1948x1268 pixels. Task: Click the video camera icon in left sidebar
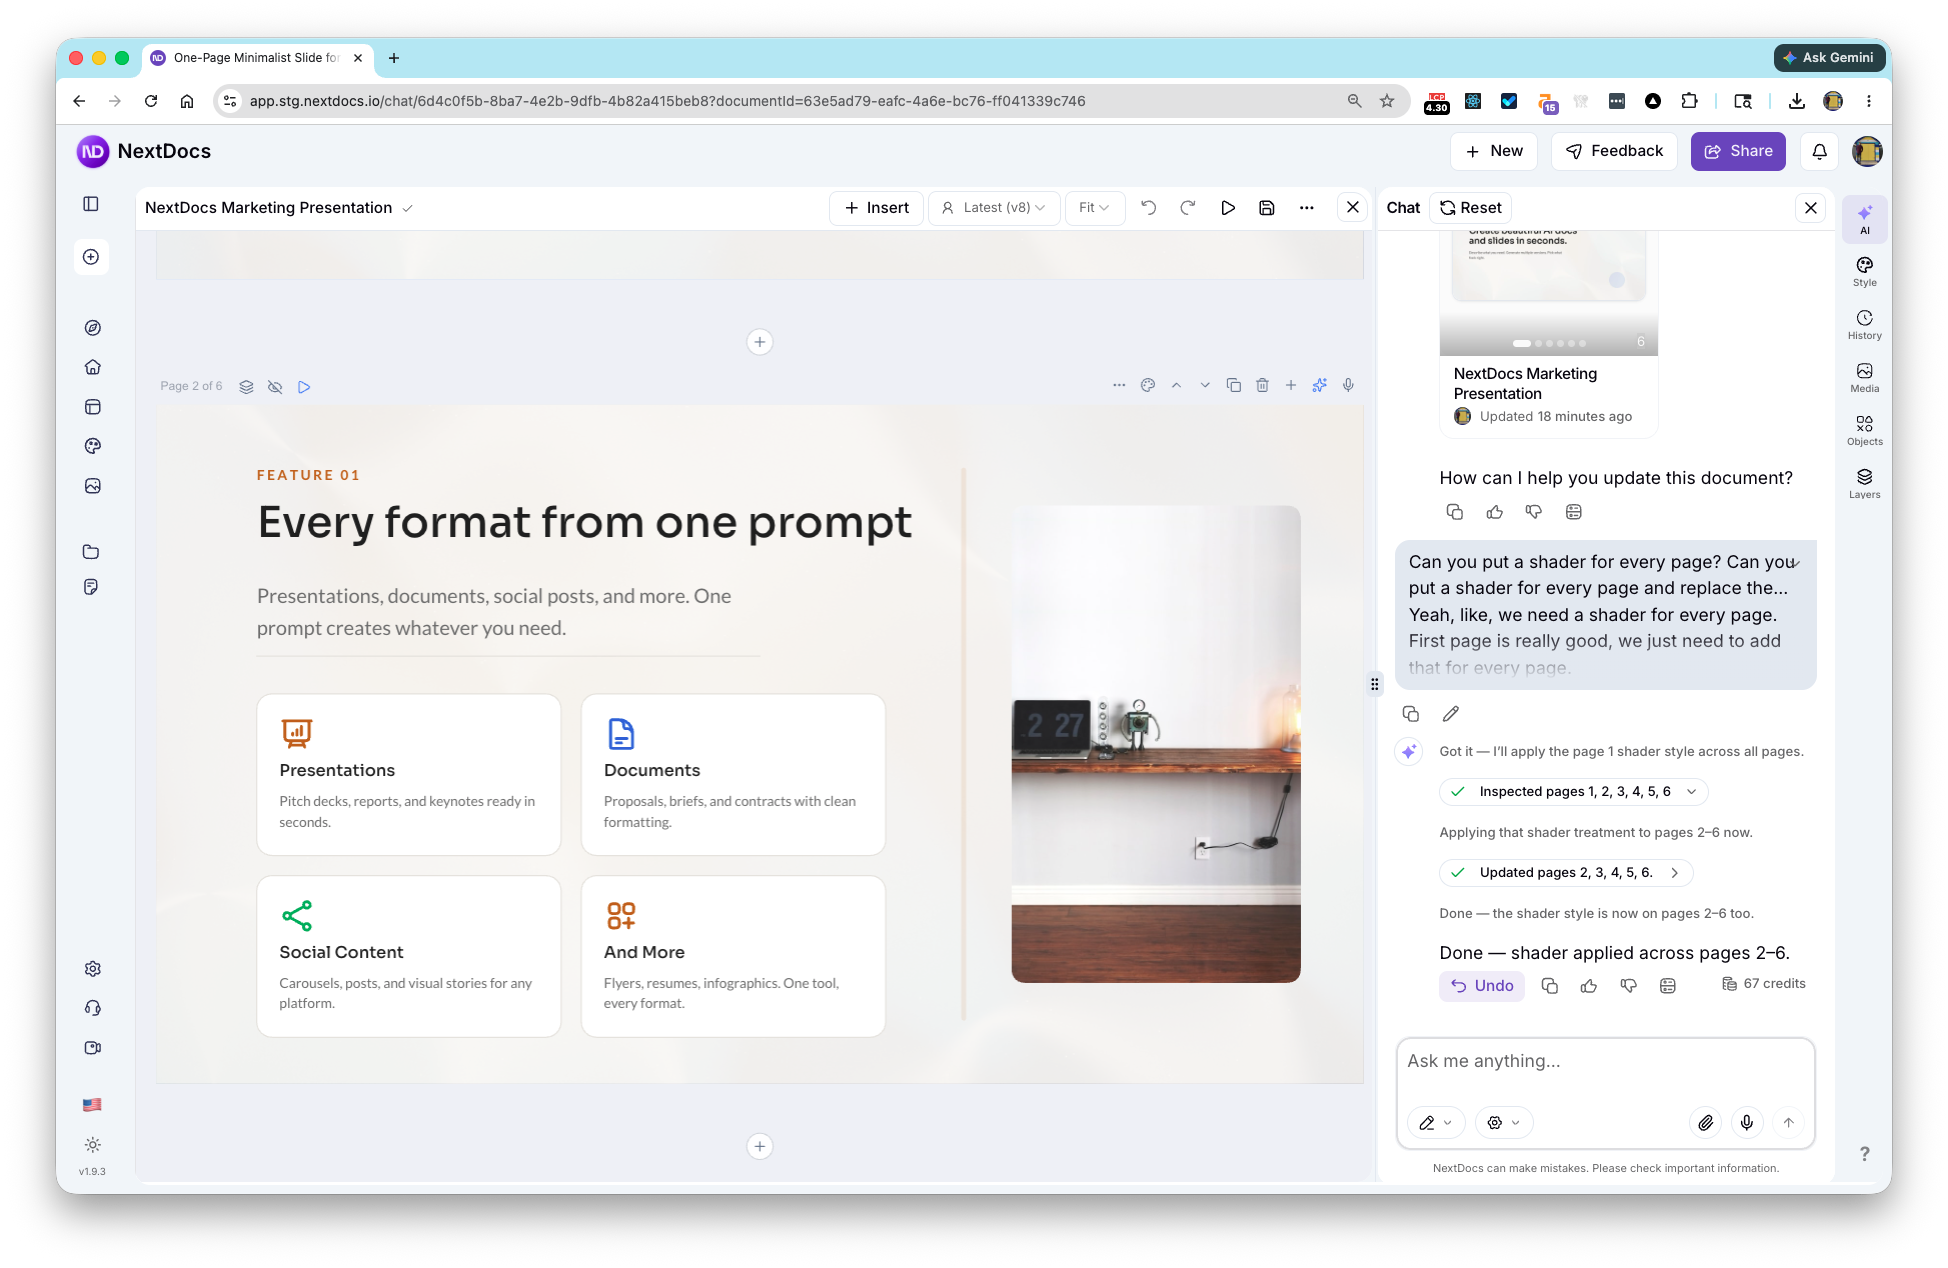(x=93, y=1048)
